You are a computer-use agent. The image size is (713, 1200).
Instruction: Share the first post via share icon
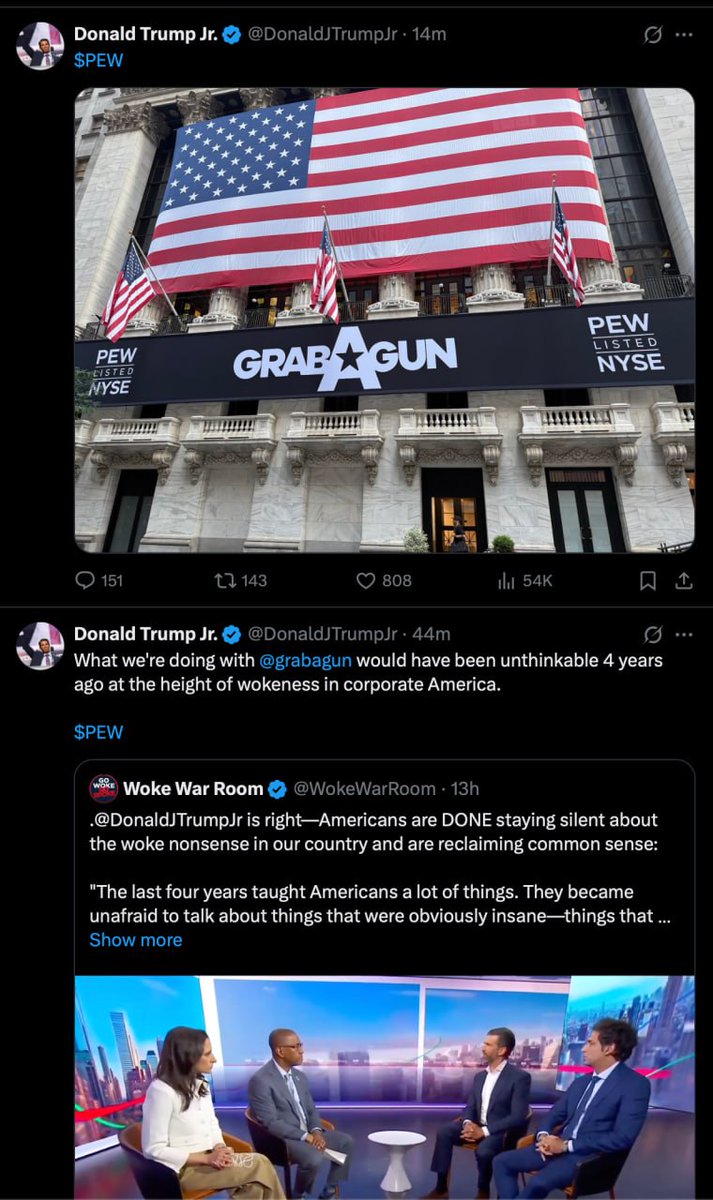pyautogui.click(x=684, y=580)
